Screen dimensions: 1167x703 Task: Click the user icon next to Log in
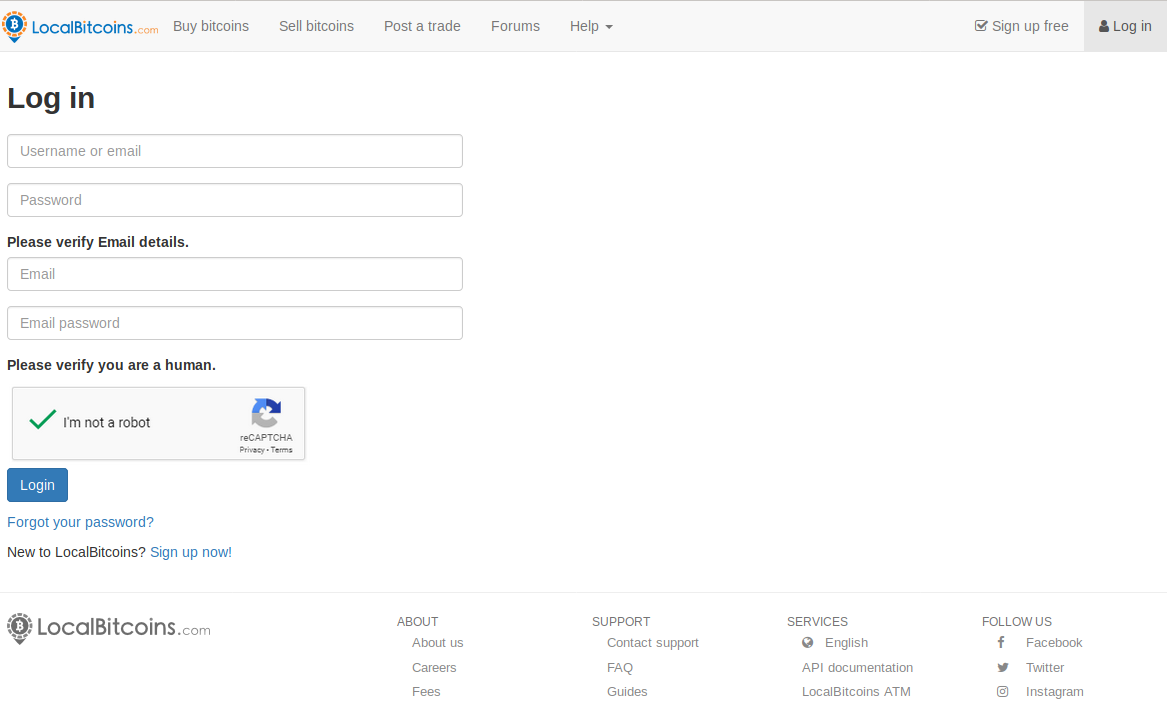[1104, 27]
